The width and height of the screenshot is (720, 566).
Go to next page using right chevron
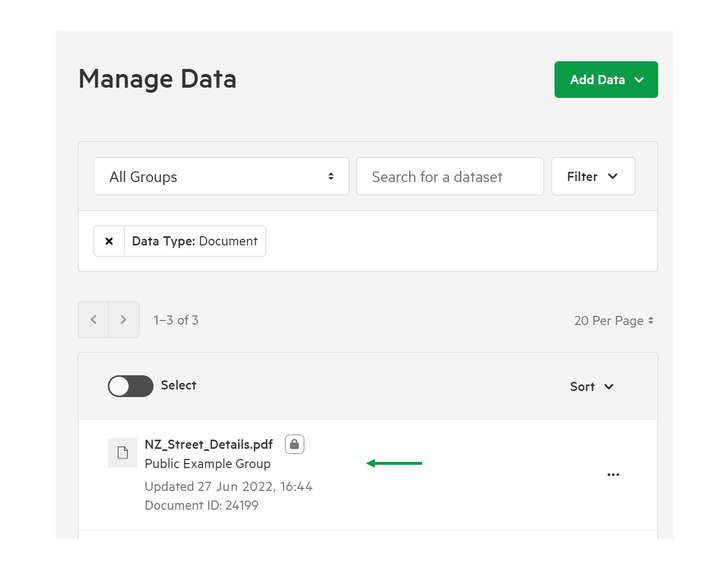coord(124,320)
